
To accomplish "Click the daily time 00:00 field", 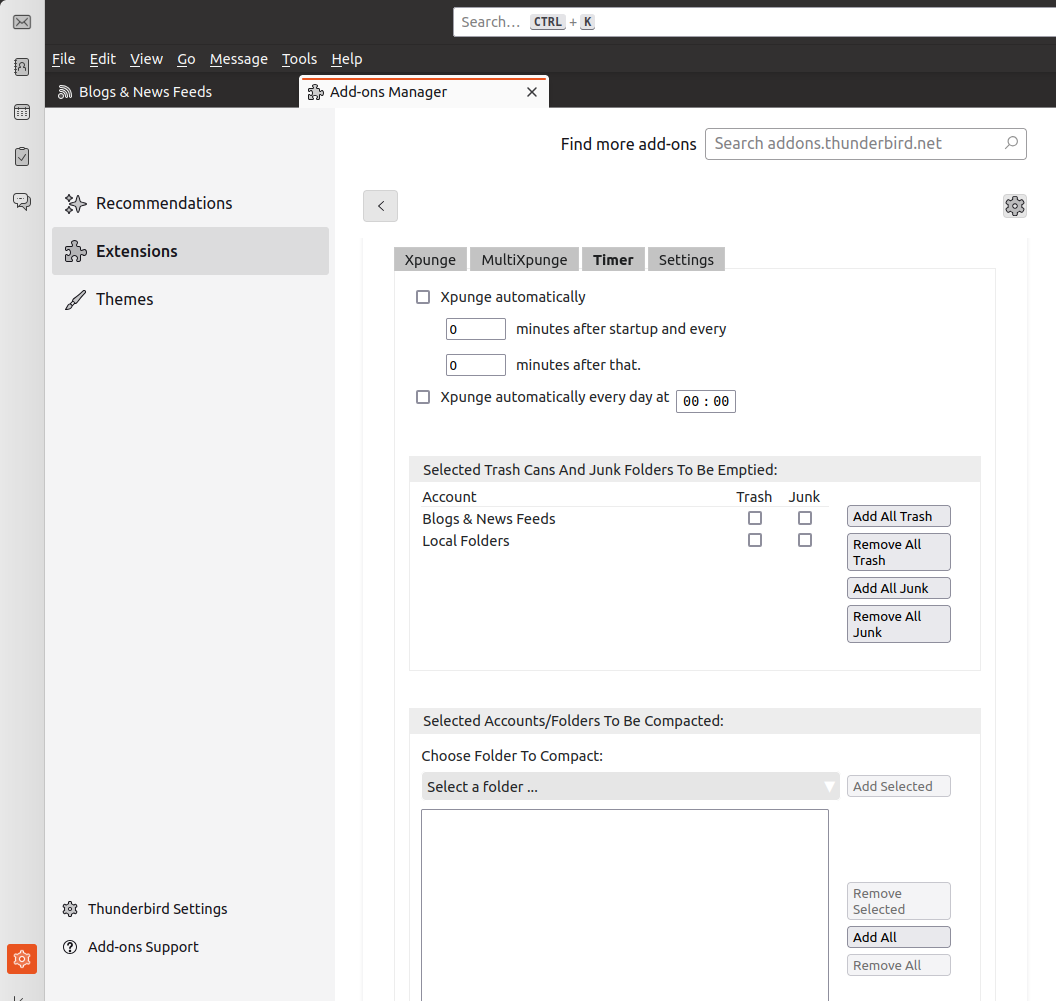I will [x=706, y=401].
